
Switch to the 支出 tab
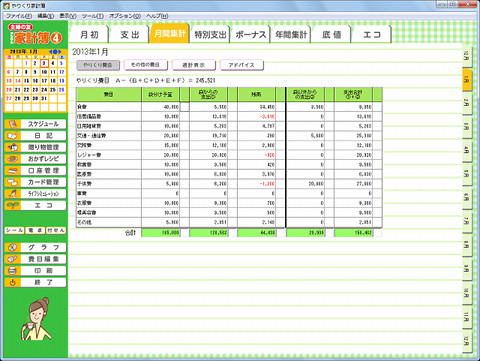[129, 34]
